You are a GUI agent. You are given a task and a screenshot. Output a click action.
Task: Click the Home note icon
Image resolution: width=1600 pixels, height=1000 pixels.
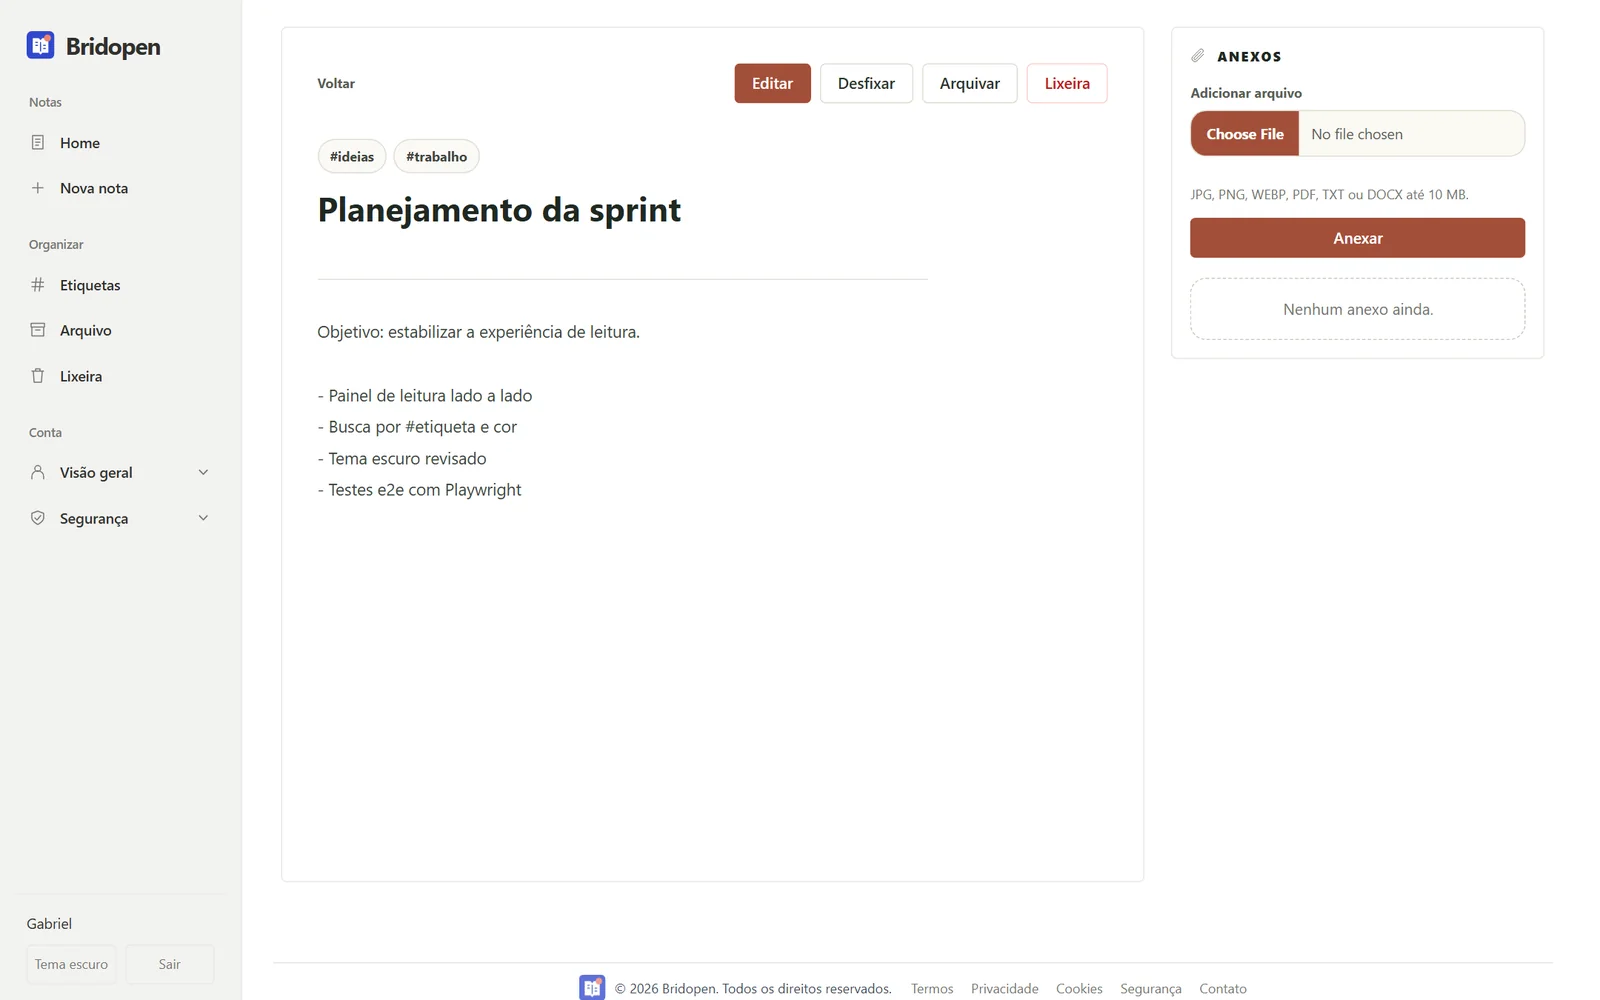38,143
